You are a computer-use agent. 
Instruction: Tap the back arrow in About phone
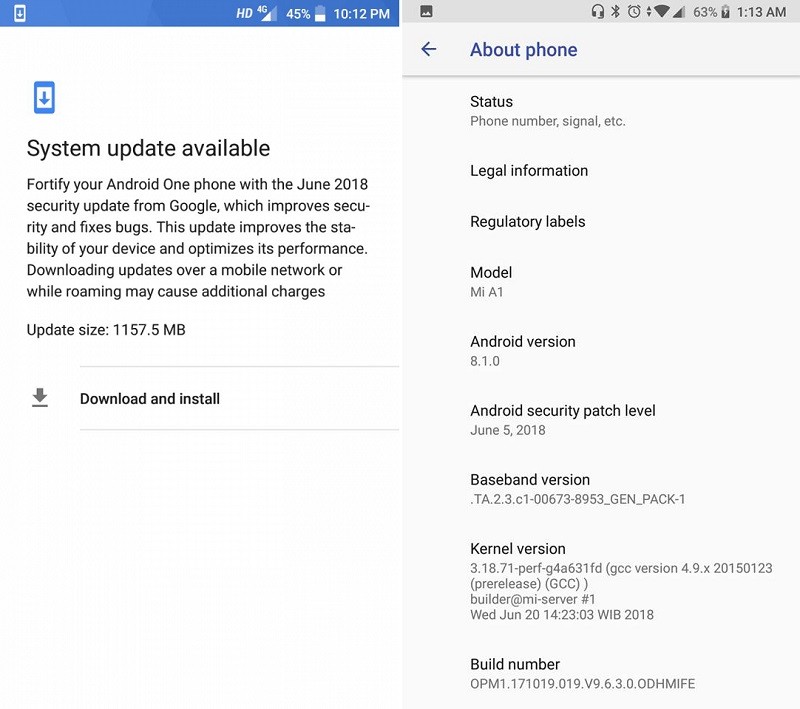429,49
